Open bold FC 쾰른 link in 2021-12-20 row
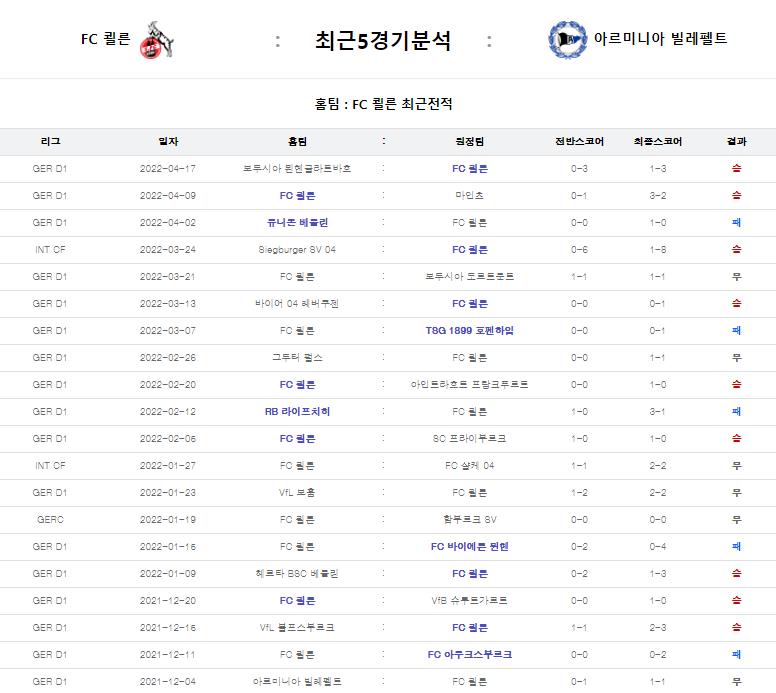 click(297, 600)
